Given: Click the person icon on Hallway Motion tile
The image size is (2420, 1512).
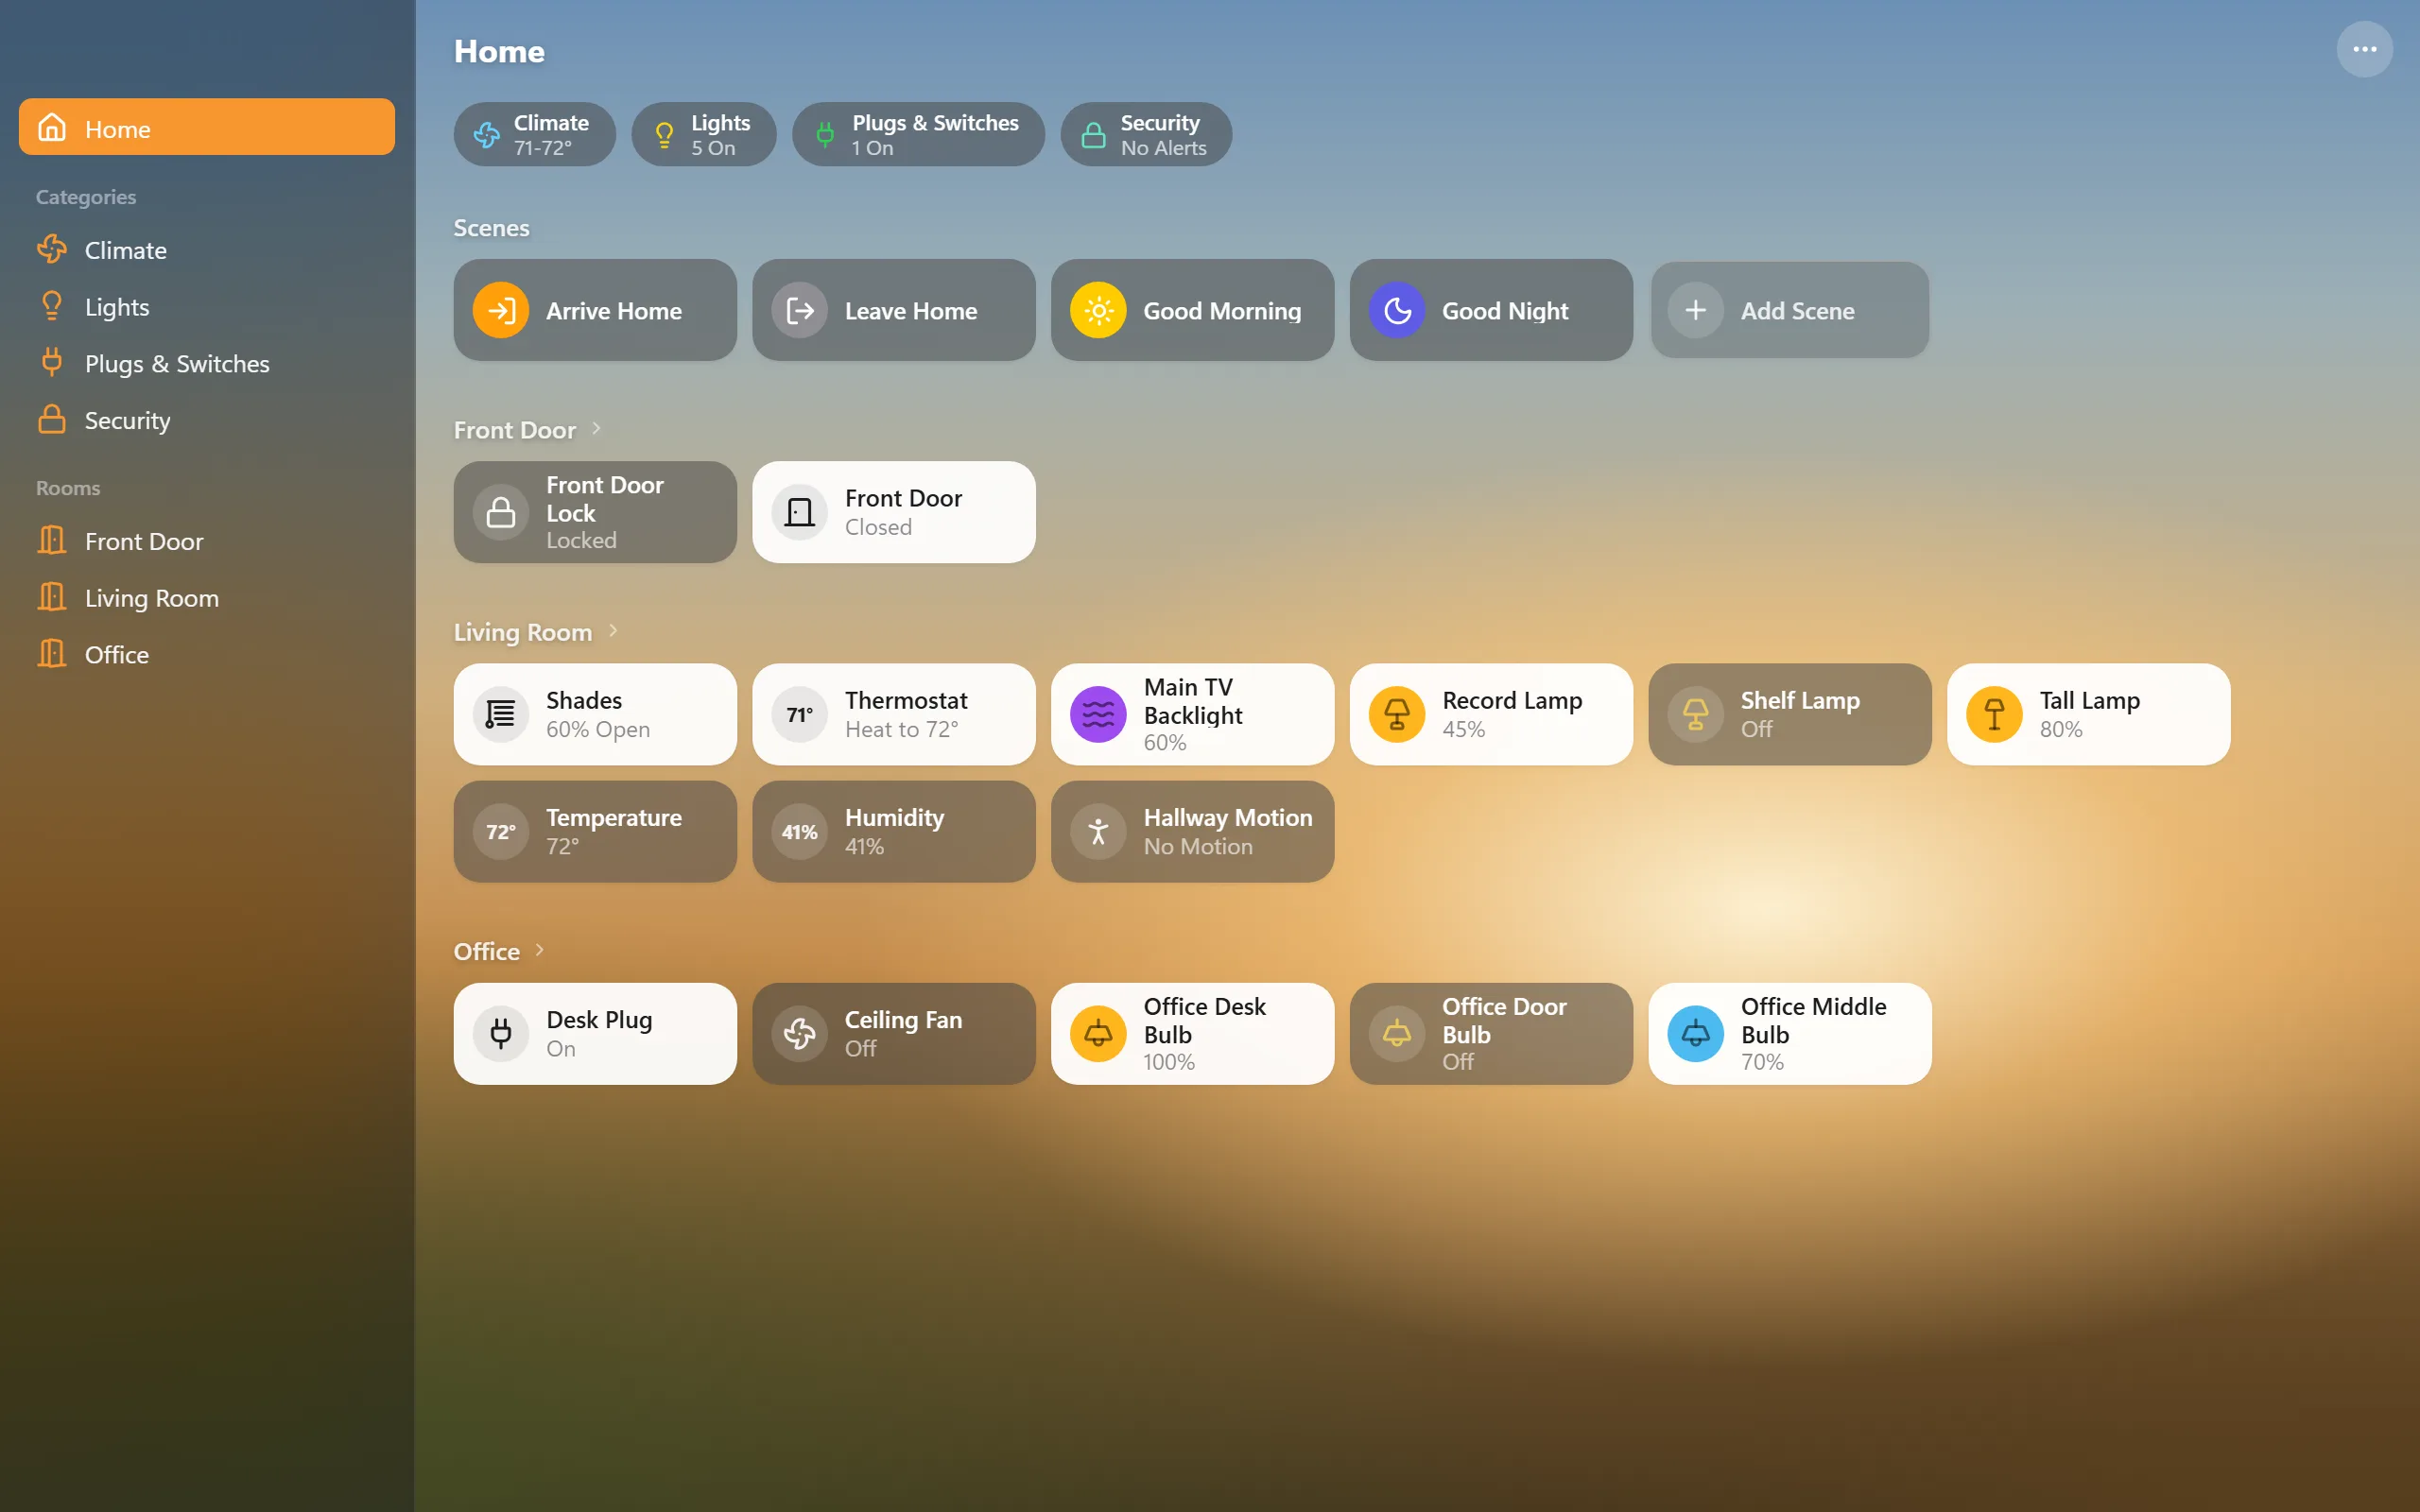Looking at the screenshot, I should 1098,831.
